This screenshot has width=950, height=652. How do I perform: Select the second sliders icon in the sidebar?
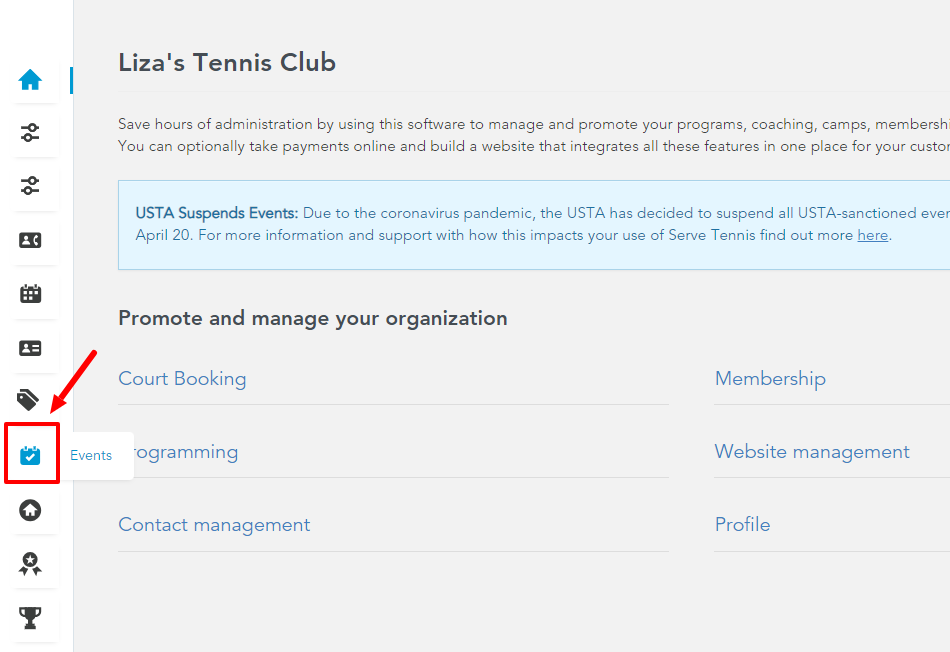pyautogui.click(x=31, y=186)
